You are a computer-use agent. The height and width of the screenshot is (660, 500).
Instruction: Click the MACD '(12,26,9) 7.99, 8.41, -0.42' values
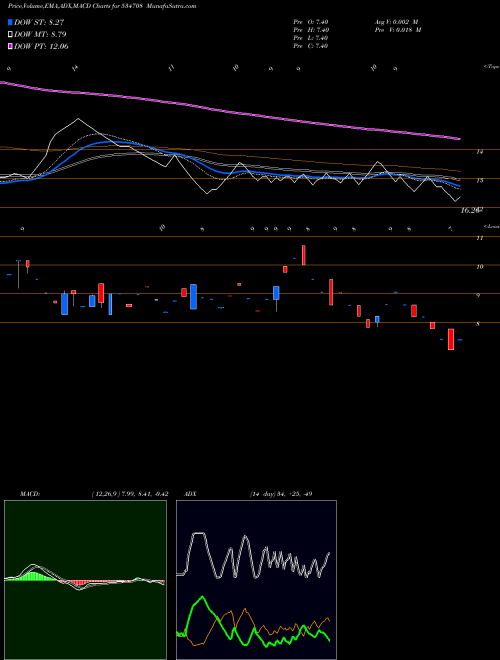click(130, 494)
